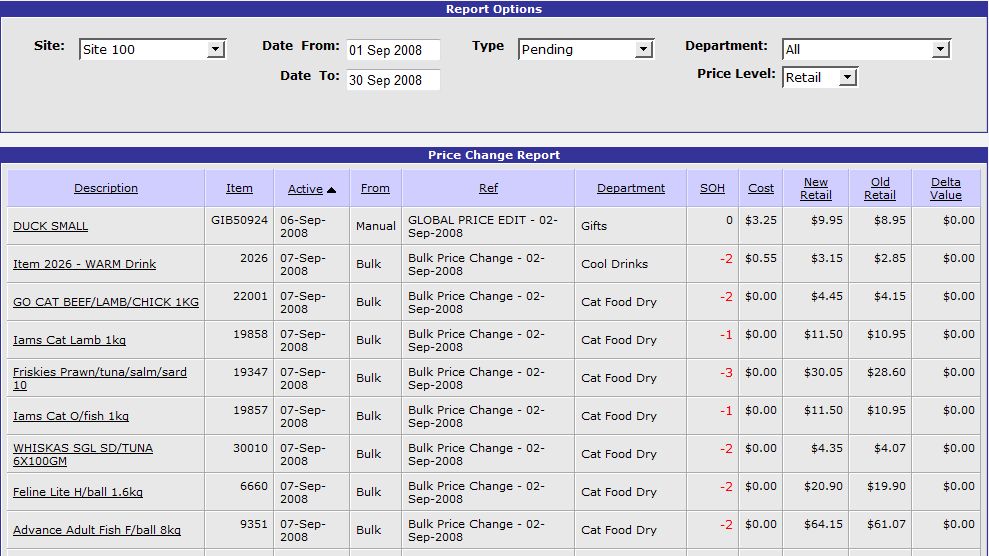Open the Site dropdown showing Site 100

[x=153, y=49]
